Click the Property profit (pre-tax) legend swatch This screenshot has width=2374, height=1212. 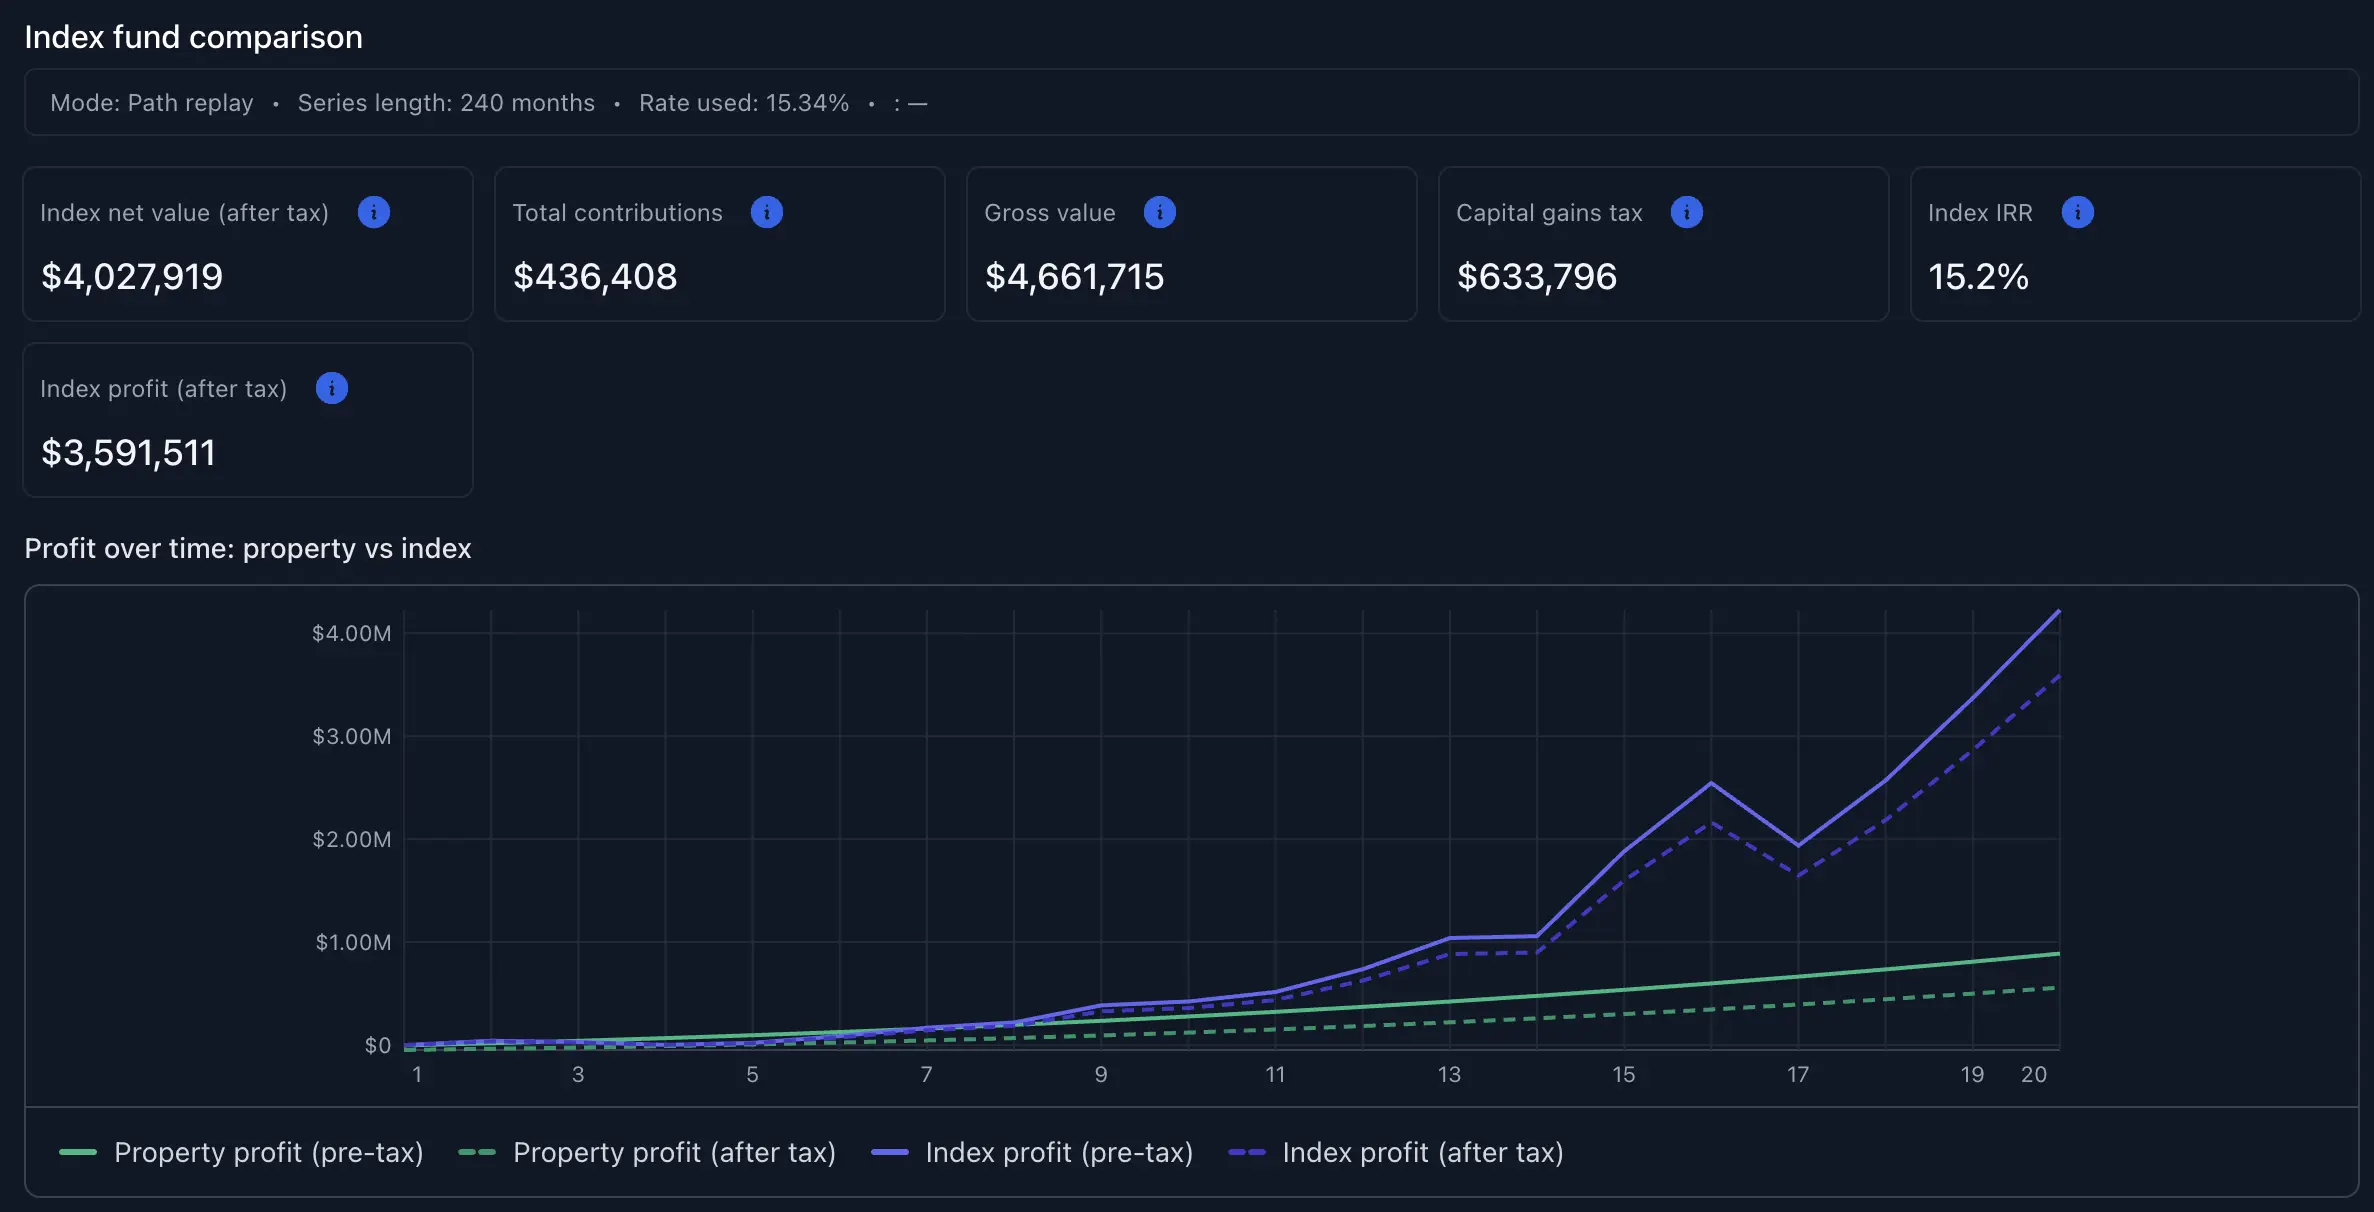[x=78, y=1152]
